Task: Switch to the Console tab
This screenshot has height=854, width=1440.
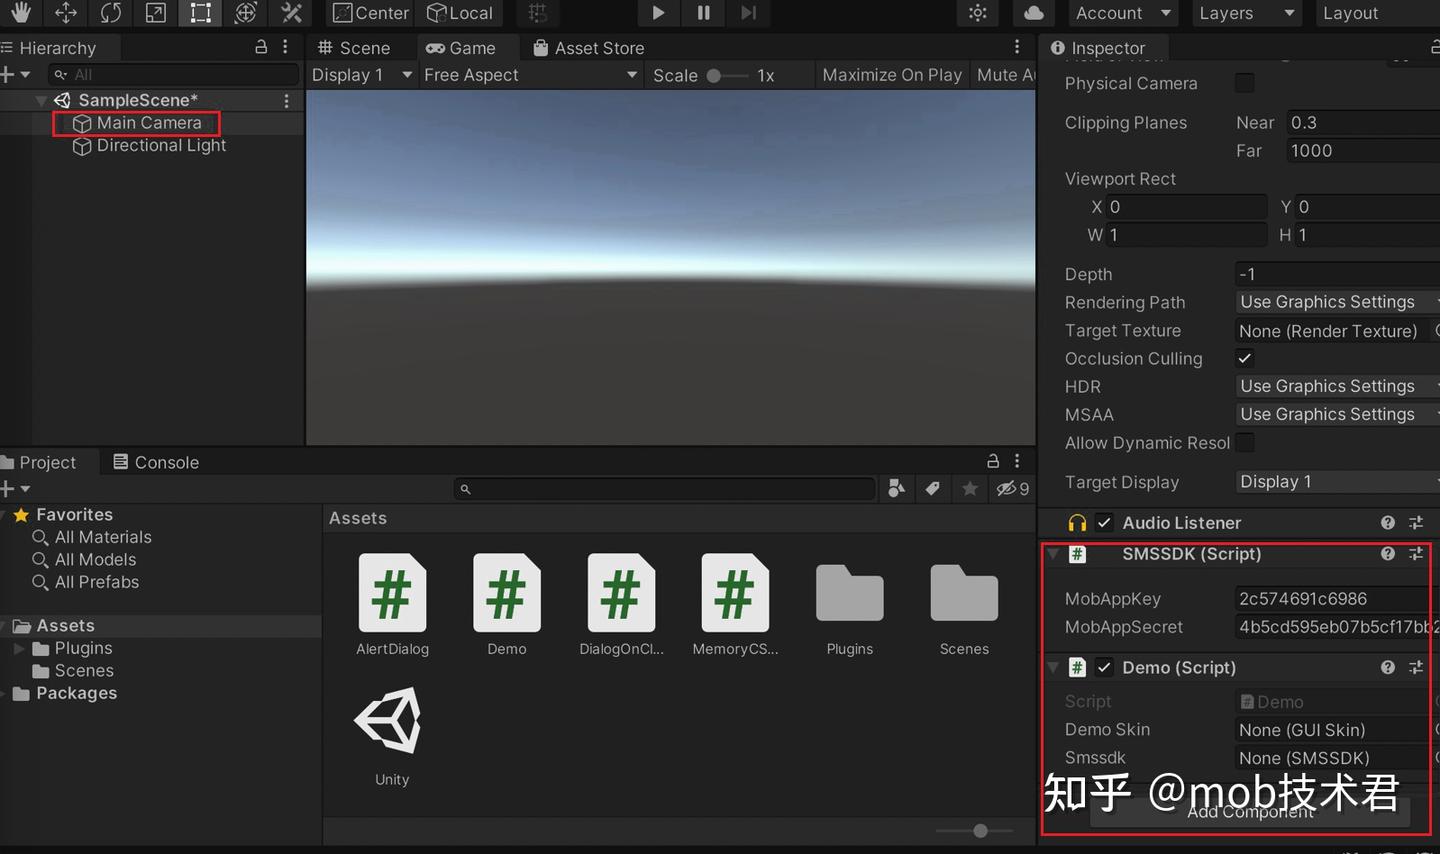Action: pos(156,462)
